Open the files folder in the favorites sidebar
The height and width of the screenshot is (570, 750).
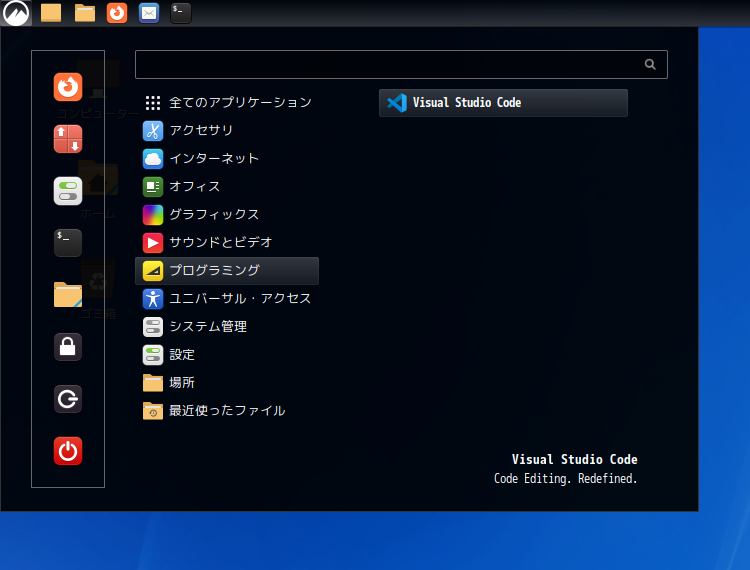[x=68, y=295]
